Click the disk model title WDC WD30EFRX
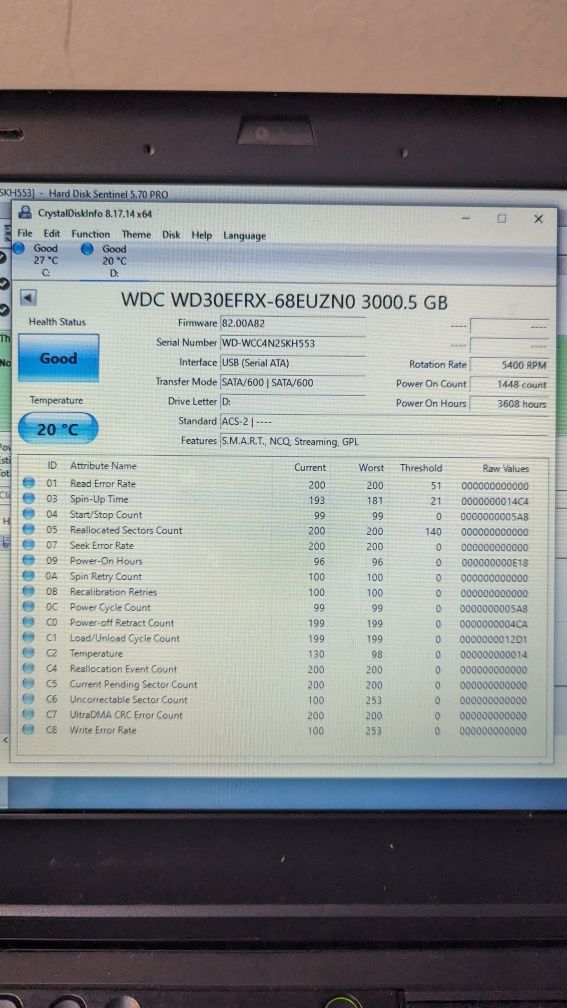 tap(284, 300)
